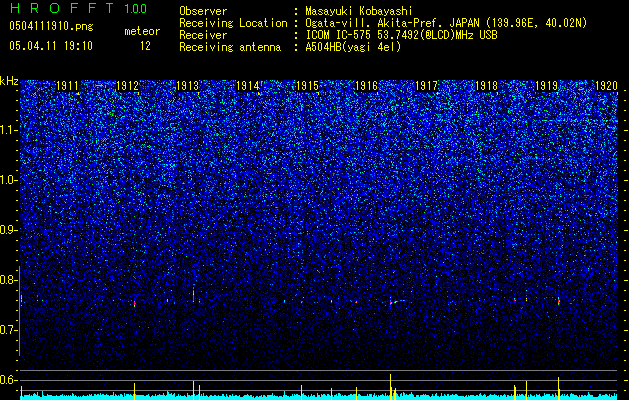This screenshot has height=400, width=629.
Task: Click the 1912 time marker
Action: tap(128, 86)
